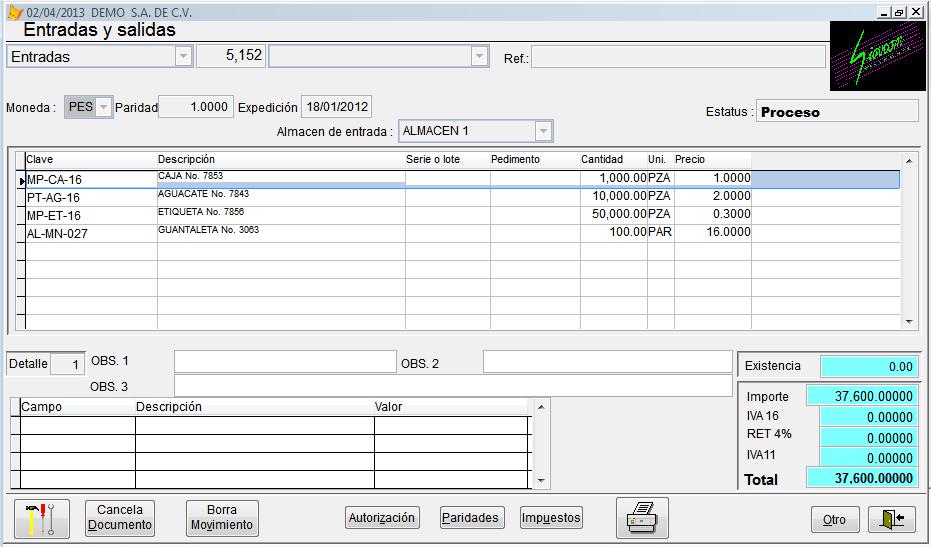Click the app icon in title bar
This screenshot has width=931, height=547.
pyautogui.click(x=15, y=12)
